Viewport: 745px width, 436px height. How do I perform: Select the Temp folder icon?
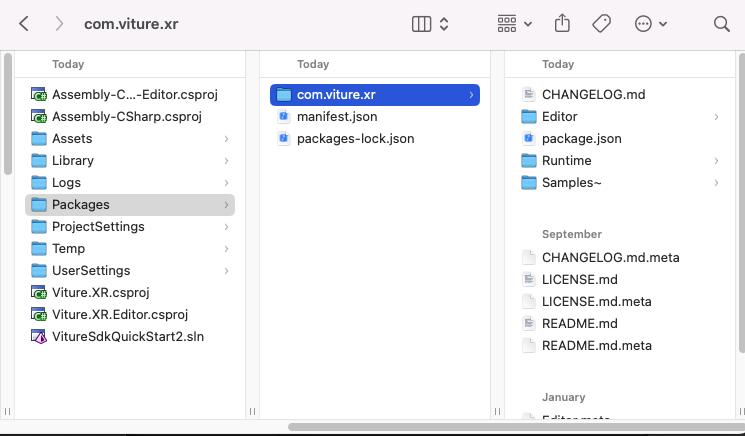pos(39,248)
